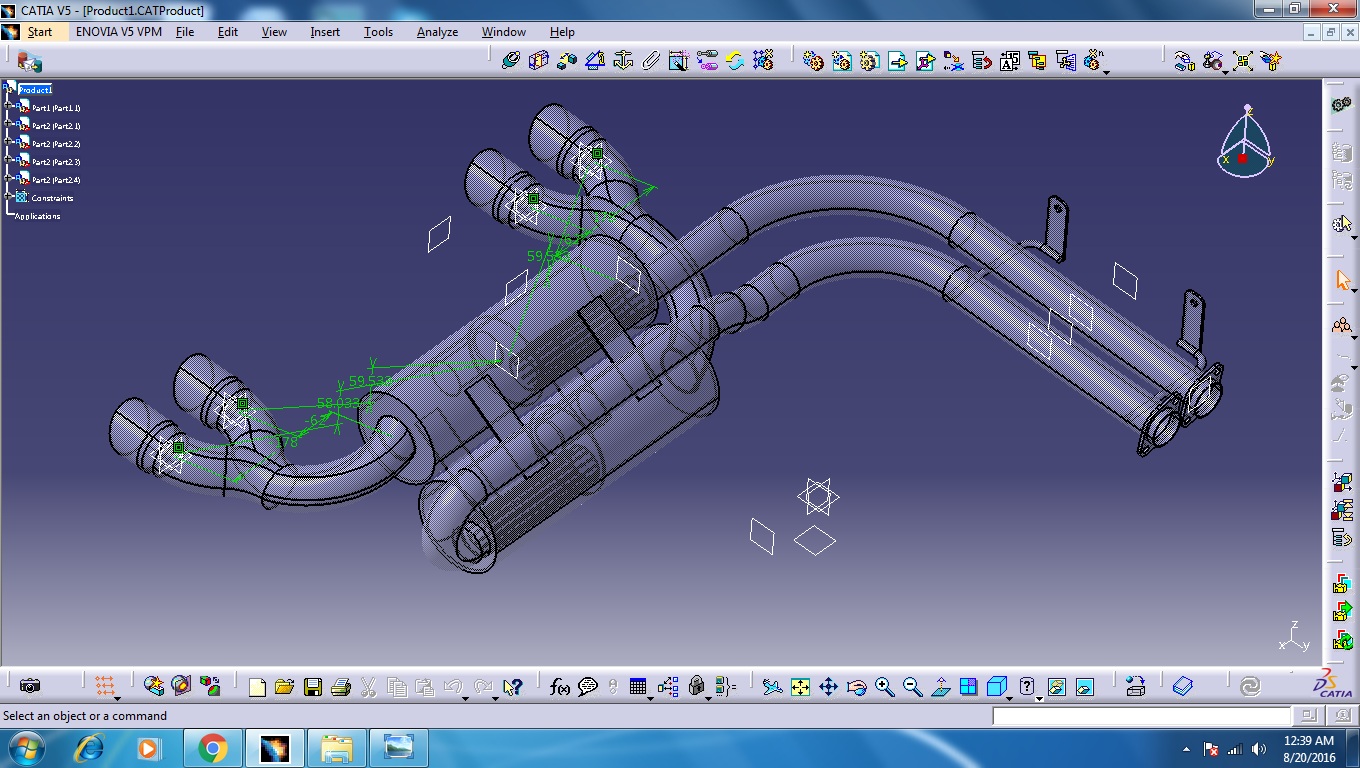The width and height of the screenshot is (1360, 768).
Task: Click the Update All icon
Action: coord(735,61)
